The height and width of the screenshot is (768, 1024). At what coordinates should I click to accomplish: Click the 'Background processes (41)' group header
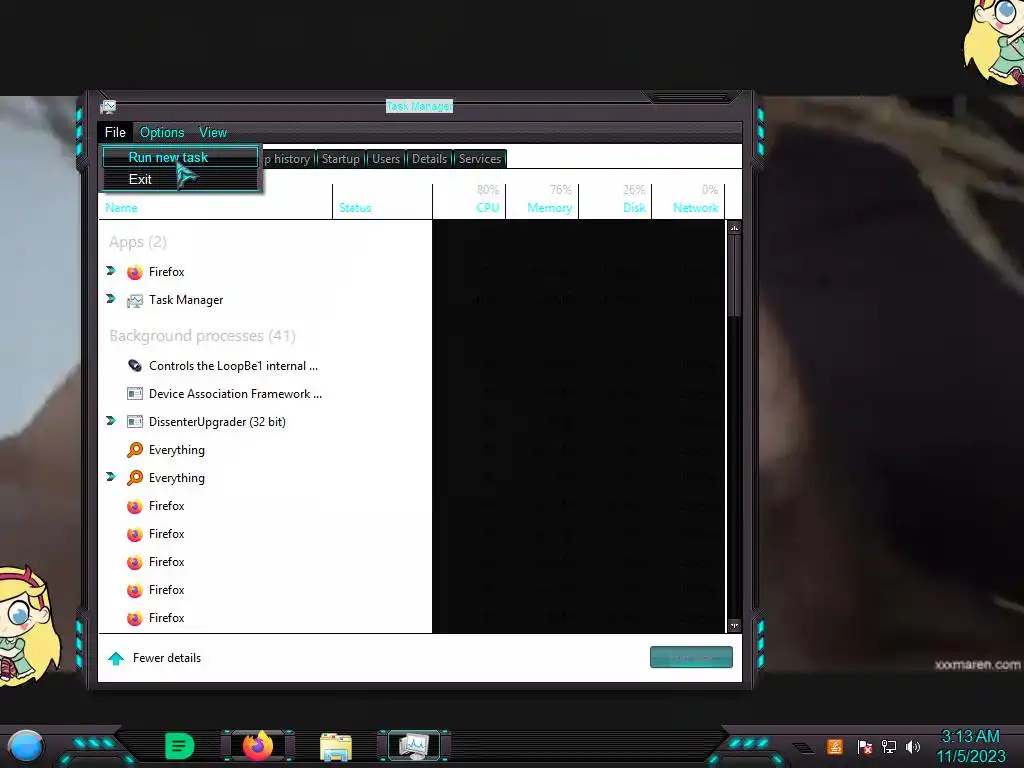(202, 336)
